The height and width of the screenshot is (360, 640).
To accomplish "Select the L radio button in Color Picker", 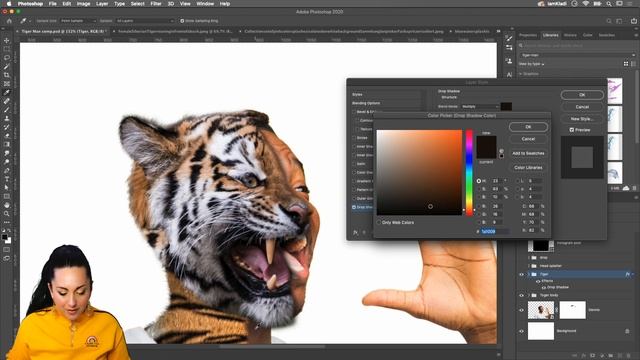I will point(518,181).
